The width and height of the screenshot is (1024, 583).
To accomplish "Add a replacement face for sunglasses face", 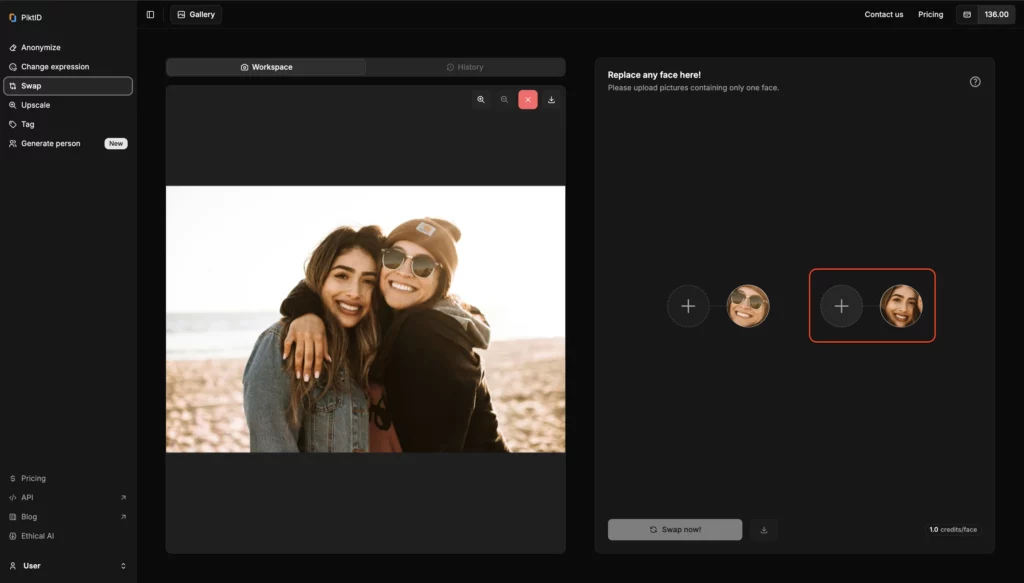I will pyautogui.click(x=688, y=306).
